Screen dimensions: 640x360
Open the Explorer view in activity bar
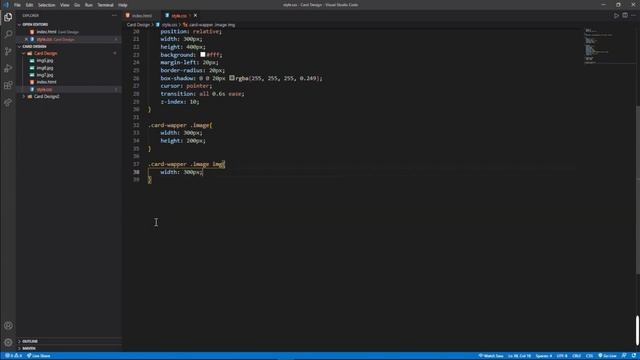[x=8, y=17]
